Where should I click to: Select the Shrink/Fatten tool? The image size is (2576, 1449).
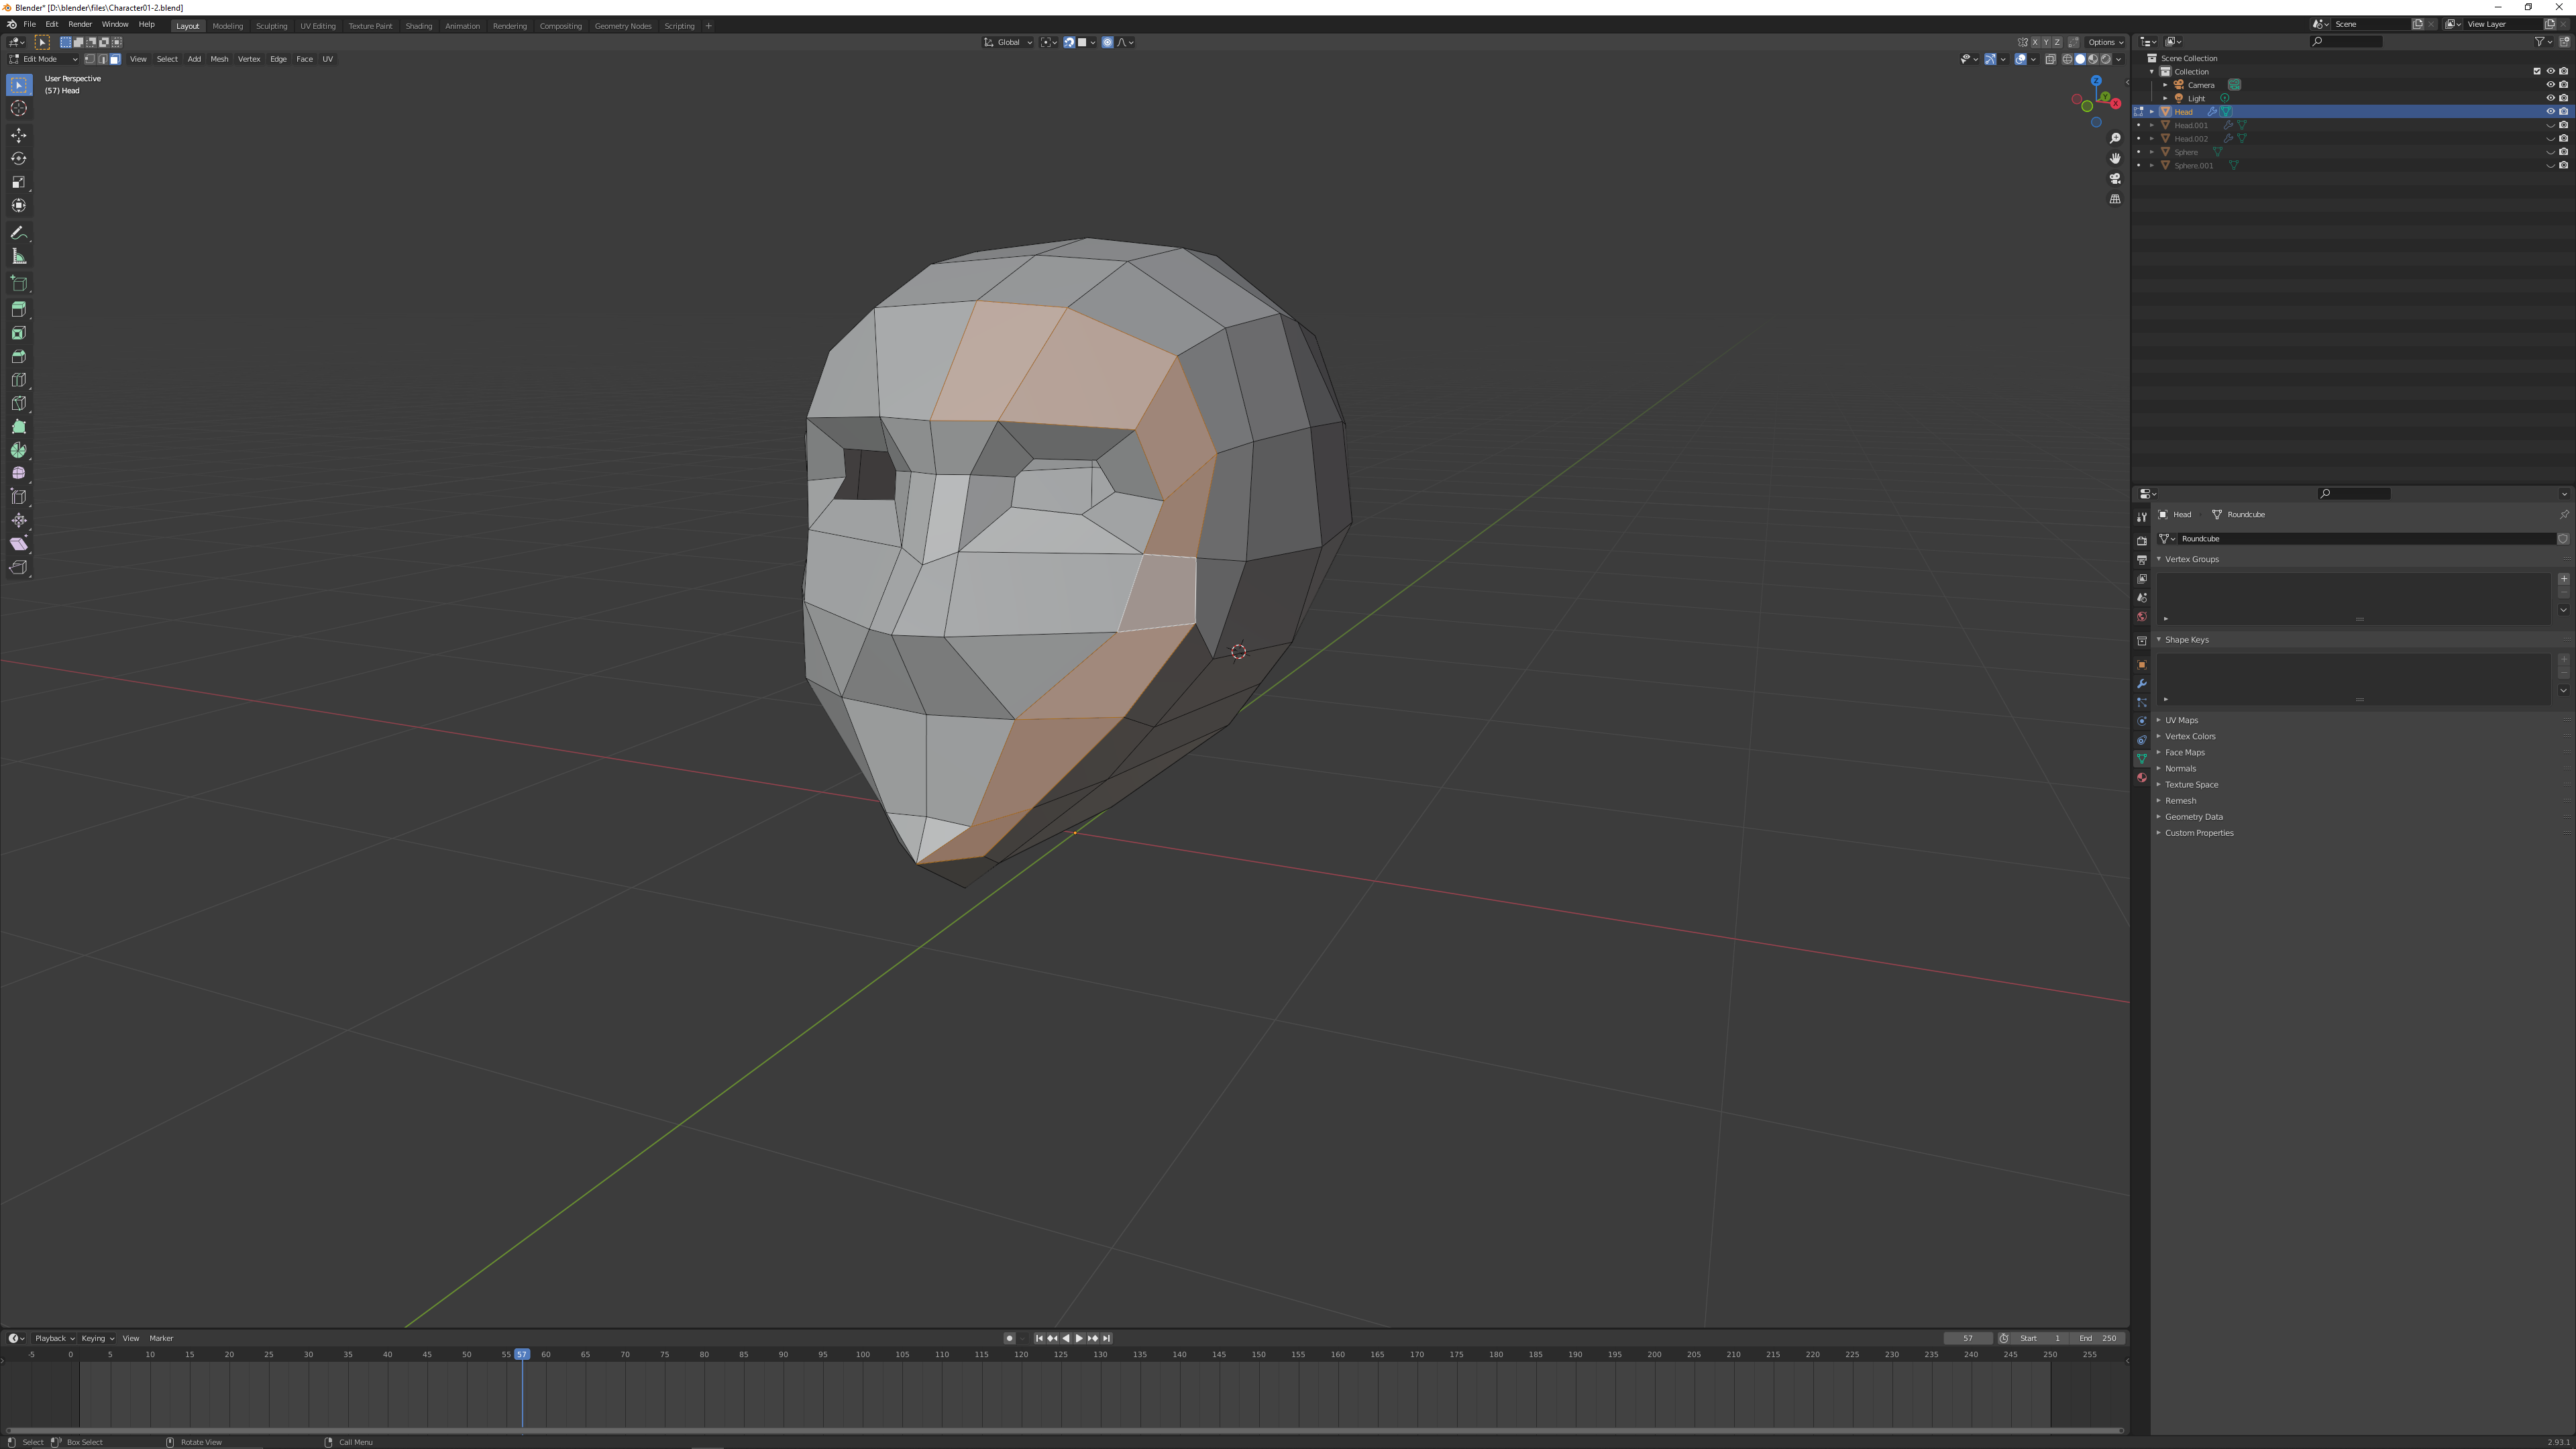[x=19, y=521]
